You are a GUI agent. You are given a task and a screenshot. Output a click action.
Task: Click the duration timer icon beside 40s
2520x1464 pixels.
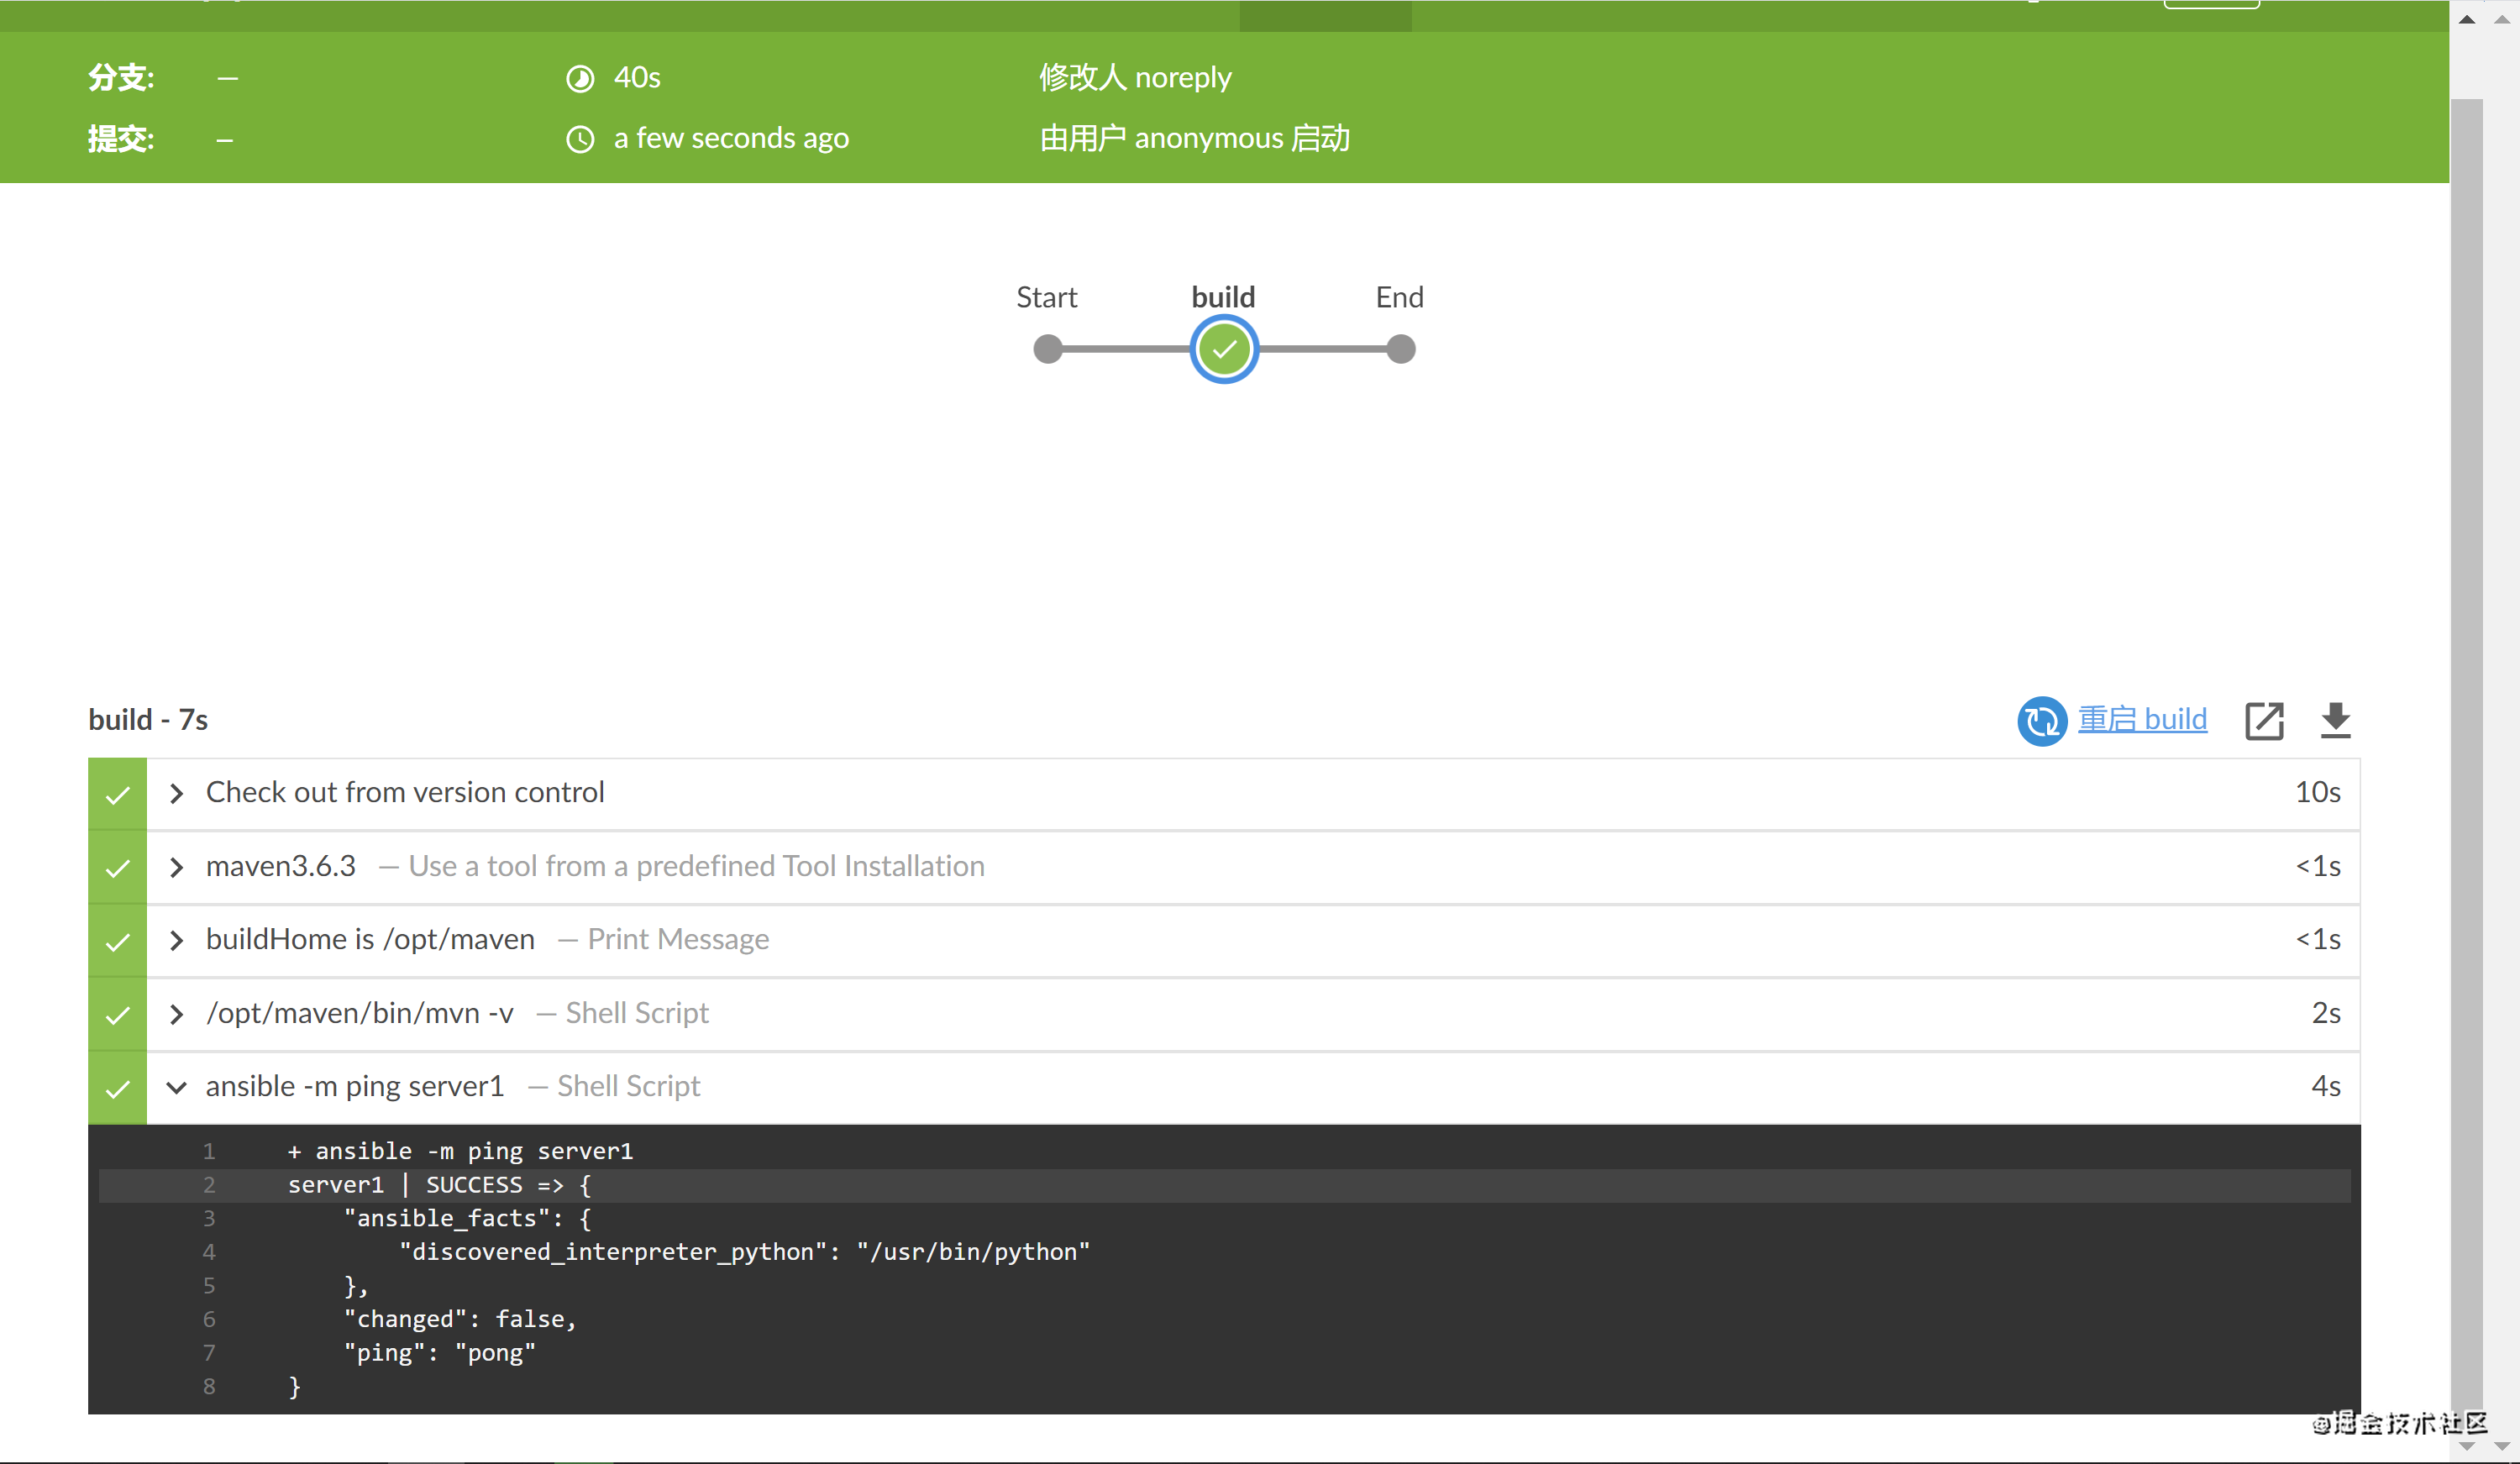pyautogui.click(x=580, y=78)
